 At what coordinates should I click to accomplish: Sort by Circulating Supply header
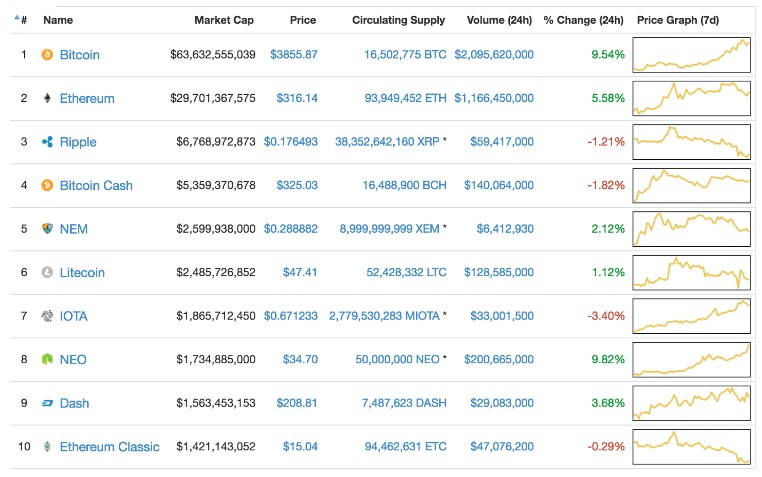coord(398,20)
